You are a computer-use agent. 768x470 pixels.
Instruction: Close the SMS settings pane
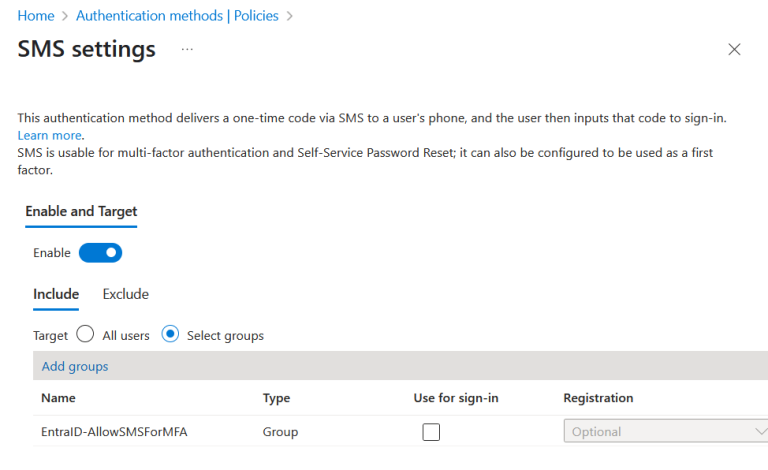tap(734, 49)
